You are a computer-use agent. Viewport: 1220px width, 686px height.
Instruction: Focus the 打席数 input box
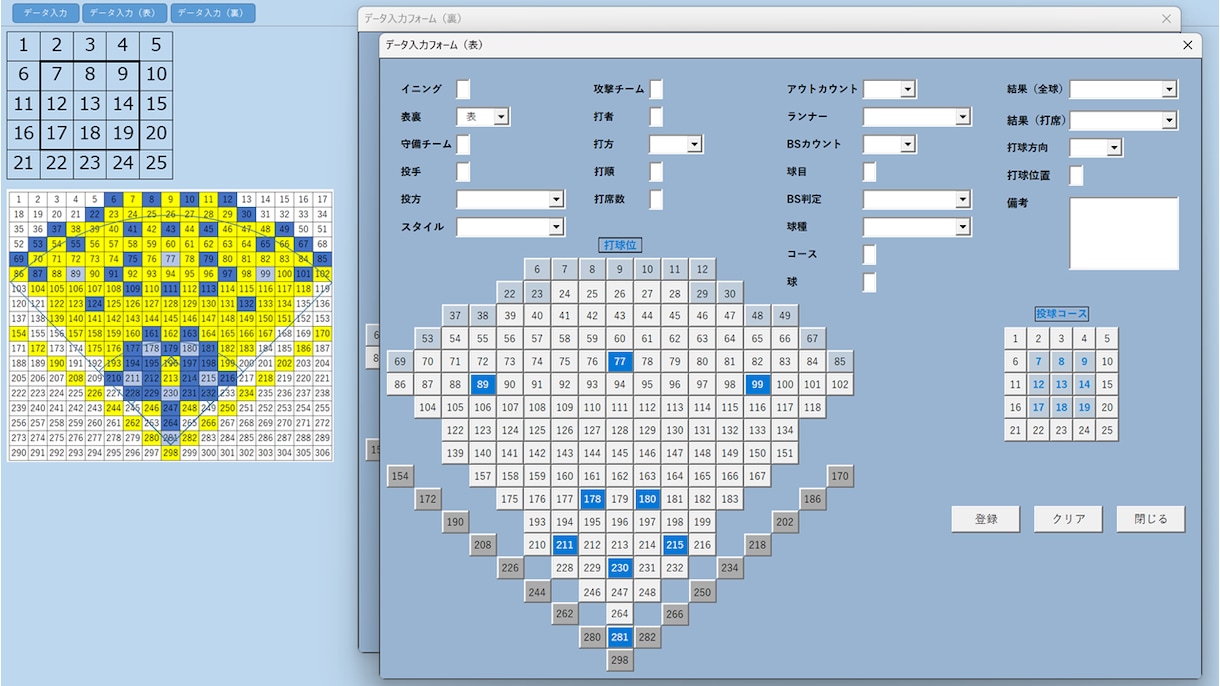coord(656,200)
